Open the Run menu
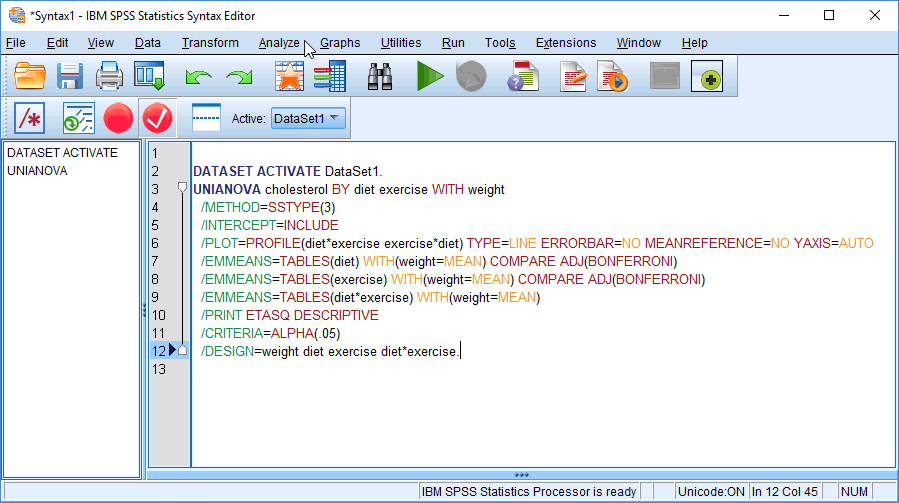899x503 pixels. click(453, 43)
